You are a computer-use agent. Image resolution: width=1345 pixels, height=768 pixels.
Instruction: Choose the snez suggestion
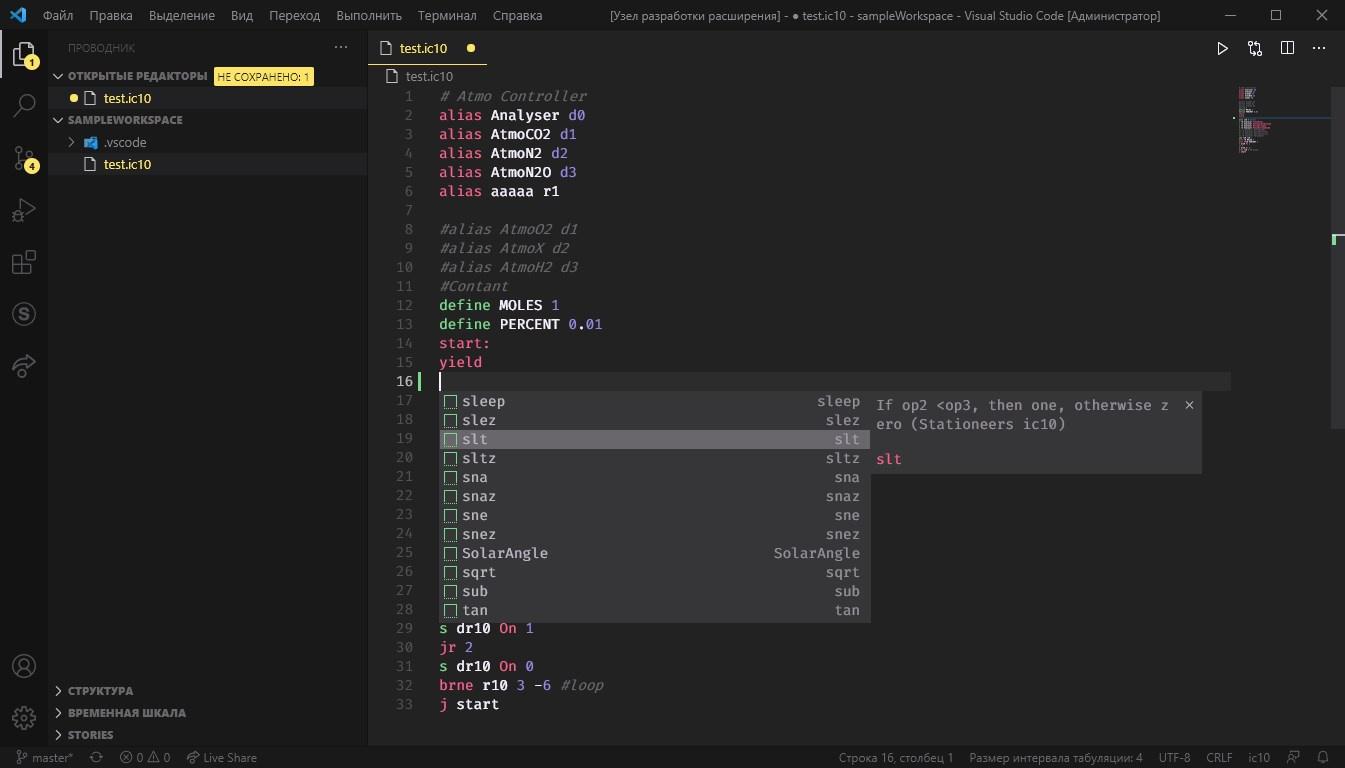(x=655, y=534)
